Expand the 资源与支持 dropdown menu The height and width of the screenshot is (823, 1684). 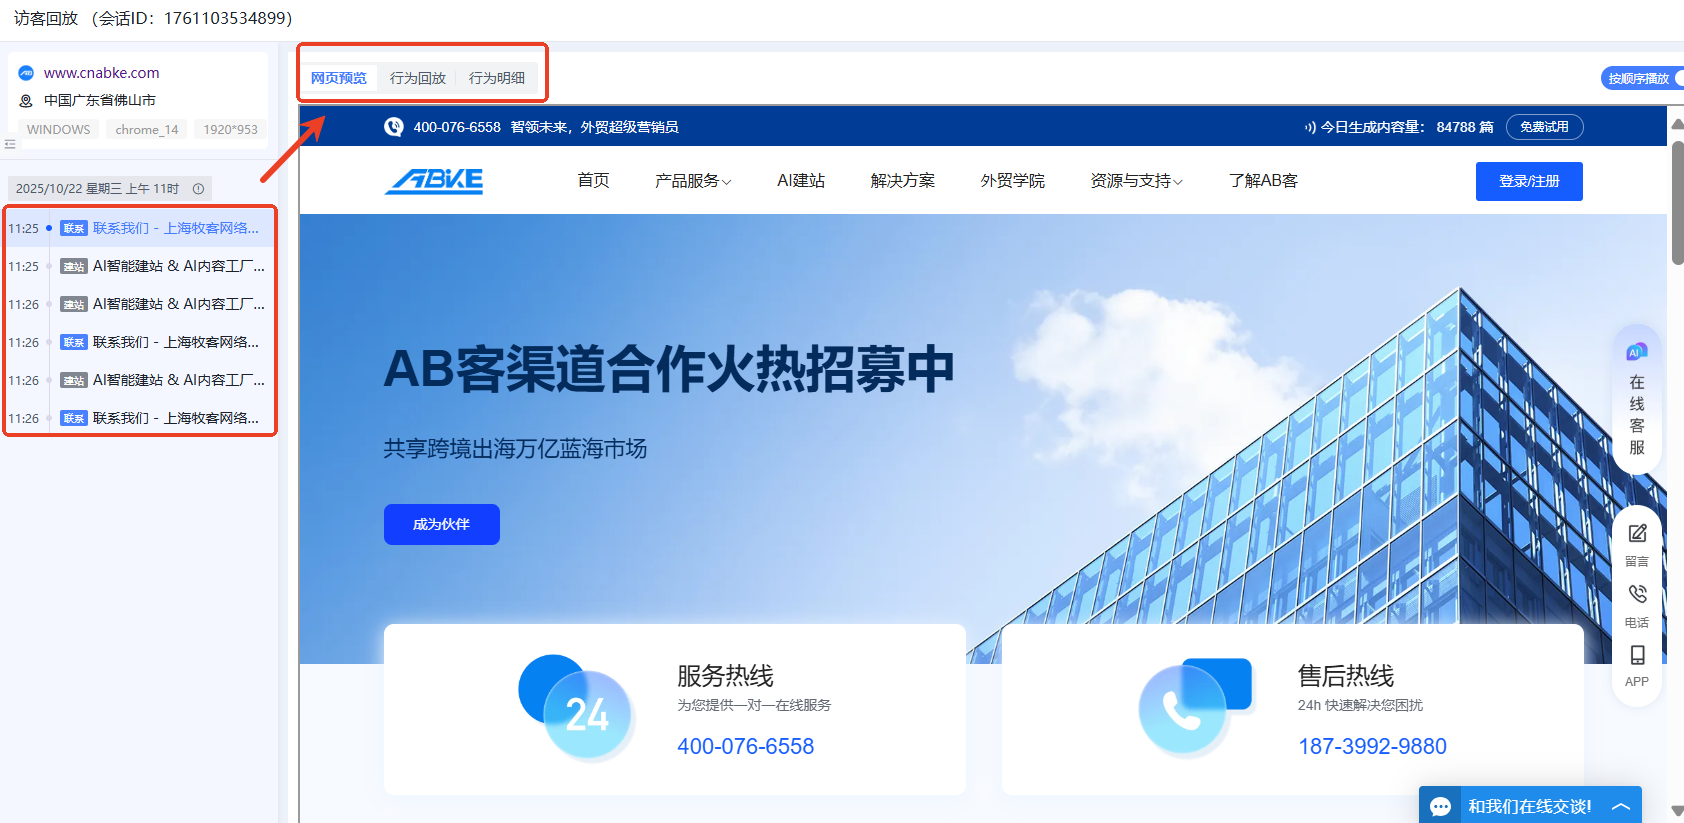(x=1136, y=181)
